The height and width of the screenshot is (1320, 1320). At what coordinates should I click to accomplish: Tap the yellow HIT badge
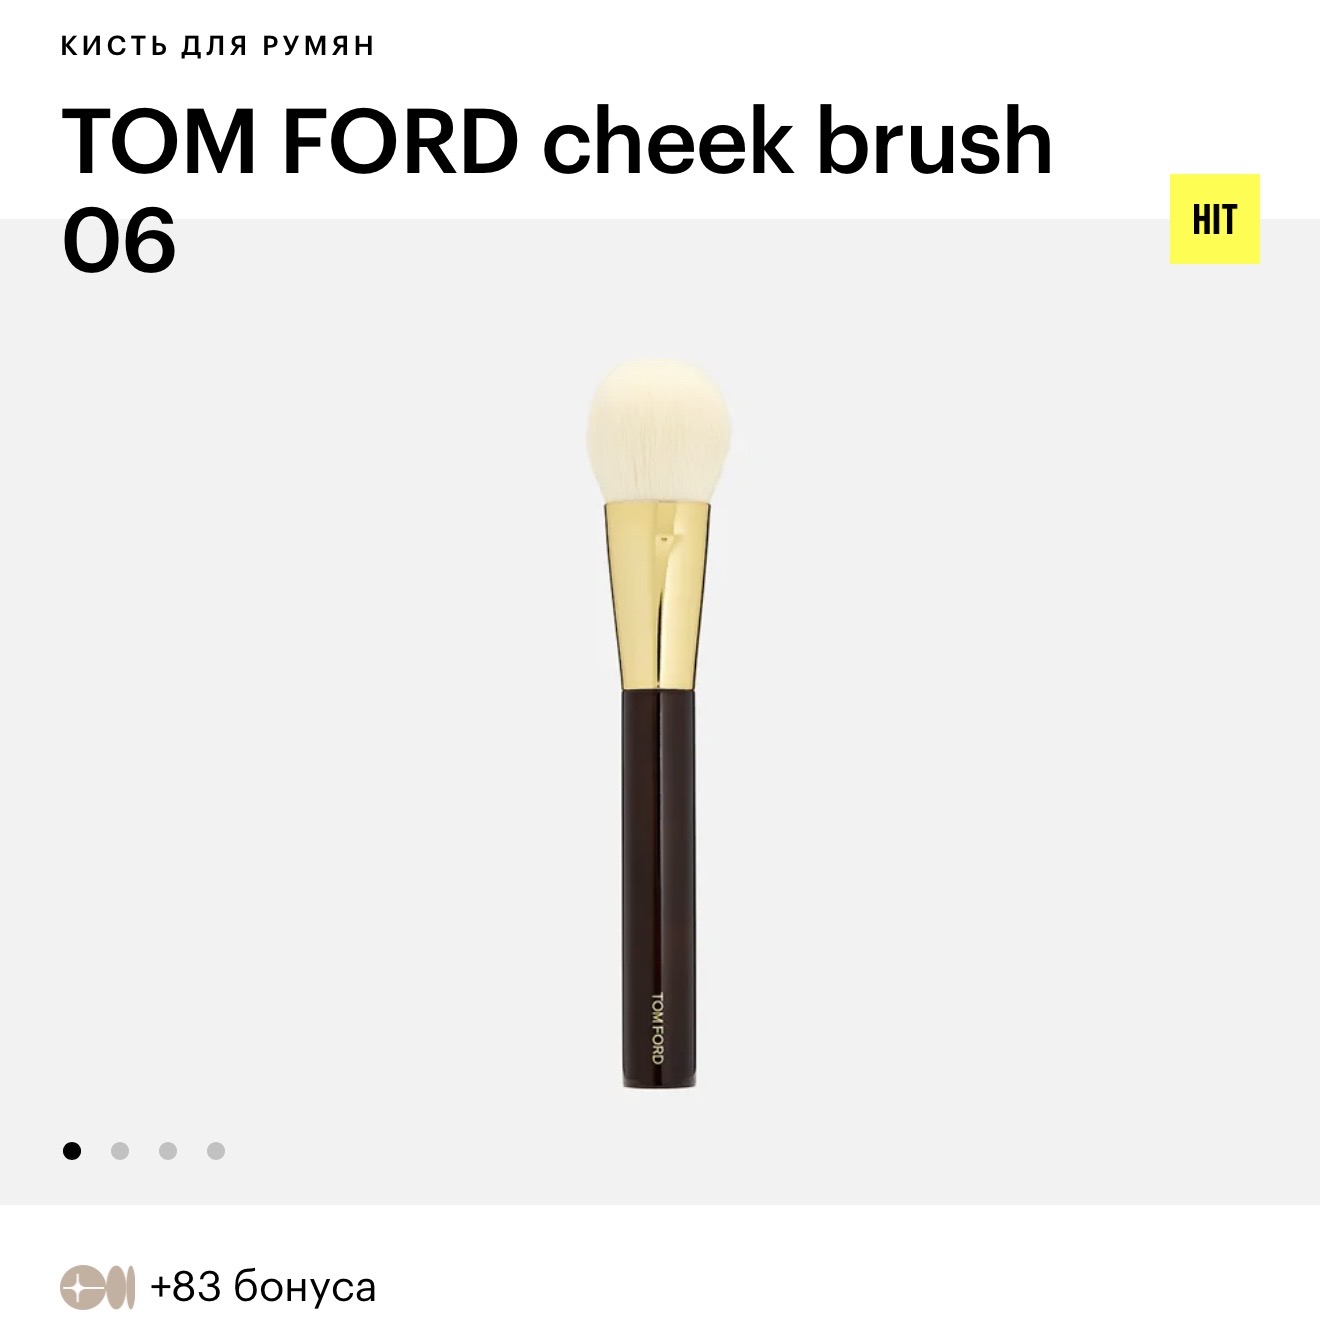click(1214, 219)
